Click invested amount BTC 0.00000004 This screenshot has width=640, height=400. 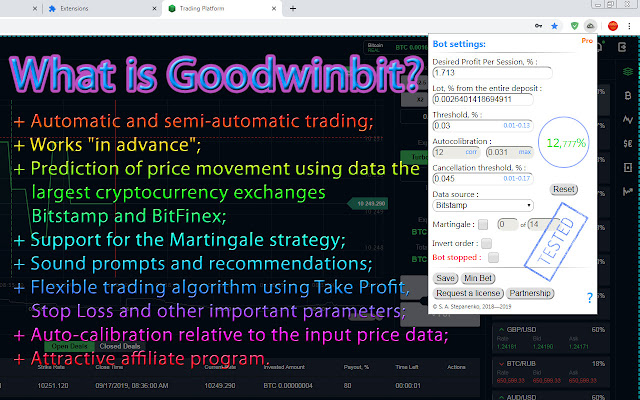point(288,386)
